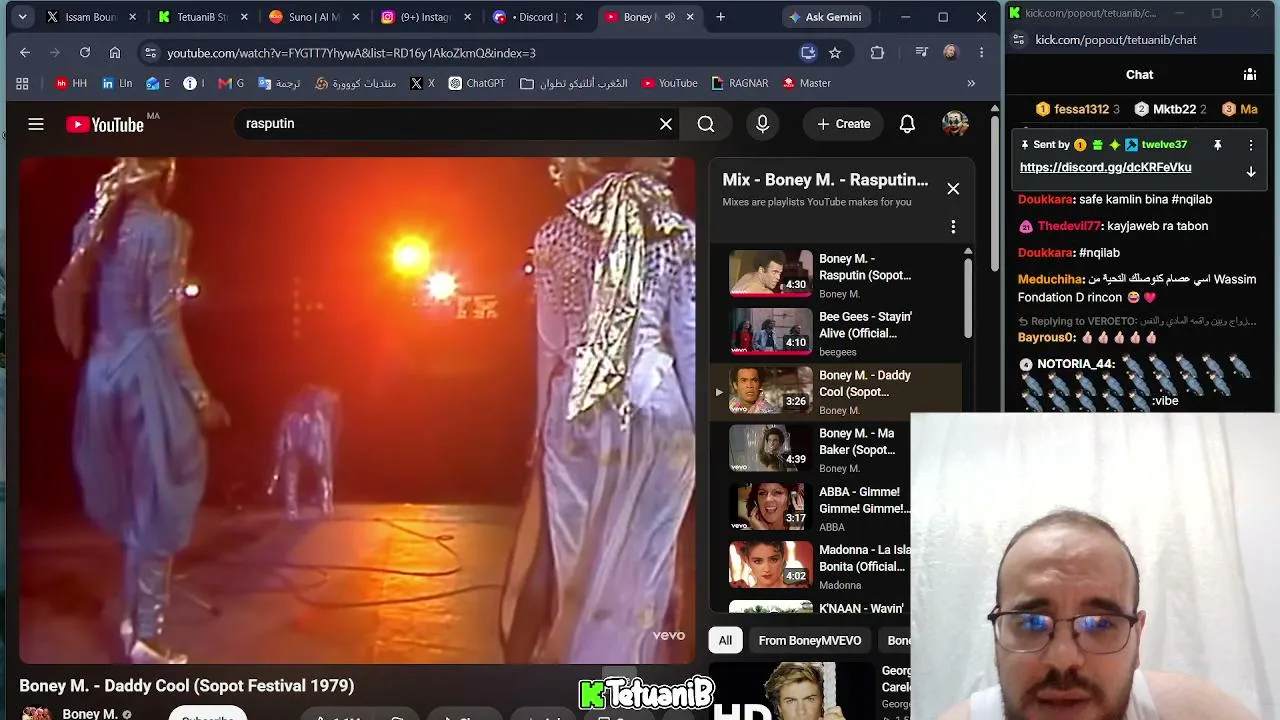Switch to the Discord browser tab
The image size is (1280, 720).
pos(536,17)
